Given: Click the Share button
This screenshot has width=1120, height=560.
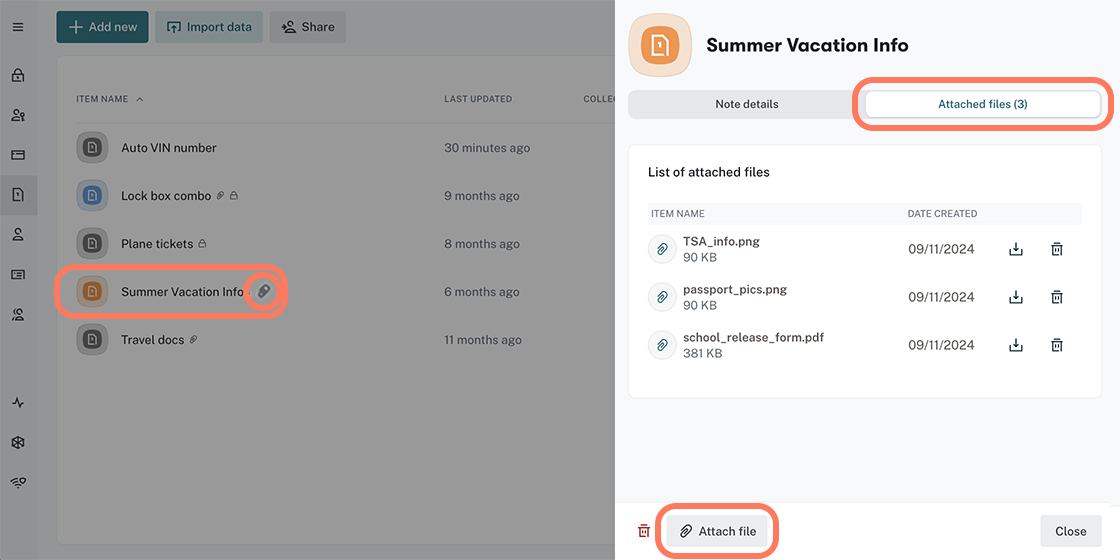Looking at the screenshot, I should pos(307,27).
